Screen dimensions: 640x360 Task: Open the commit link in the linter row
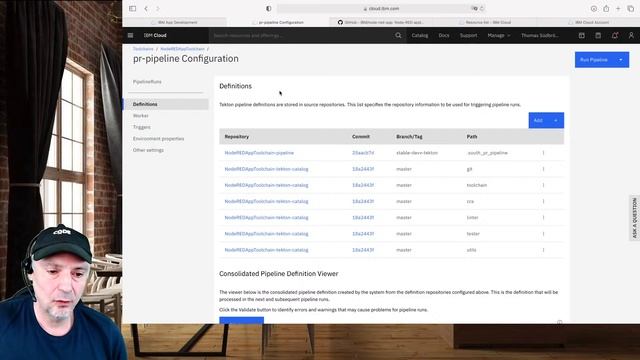click(x=363, y=218)
